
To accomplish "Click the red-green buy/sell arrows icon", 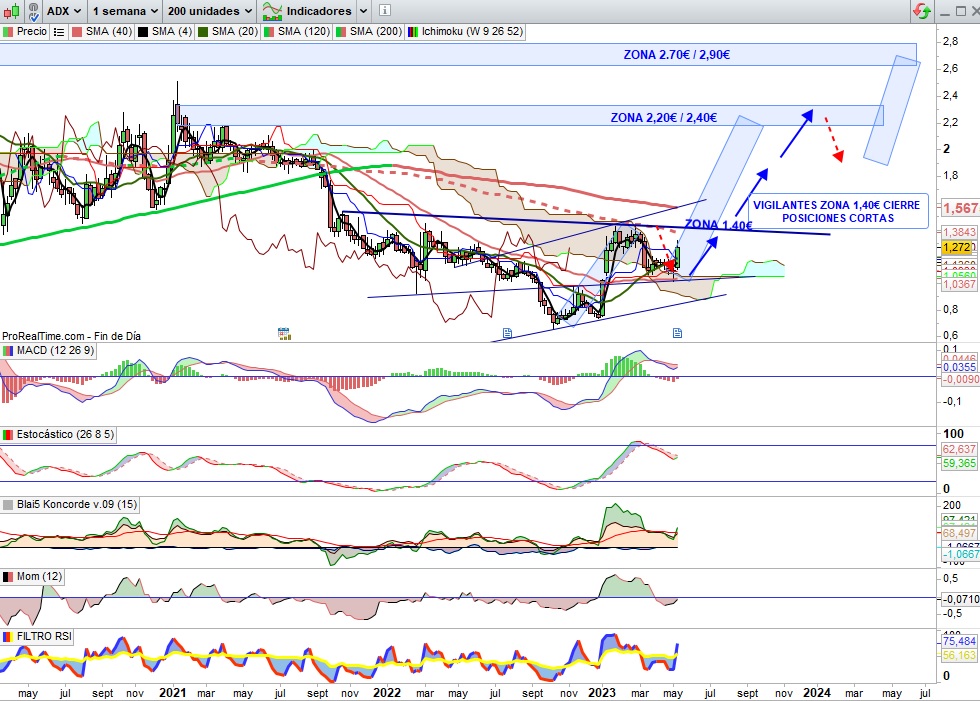I will pos(920,11).
